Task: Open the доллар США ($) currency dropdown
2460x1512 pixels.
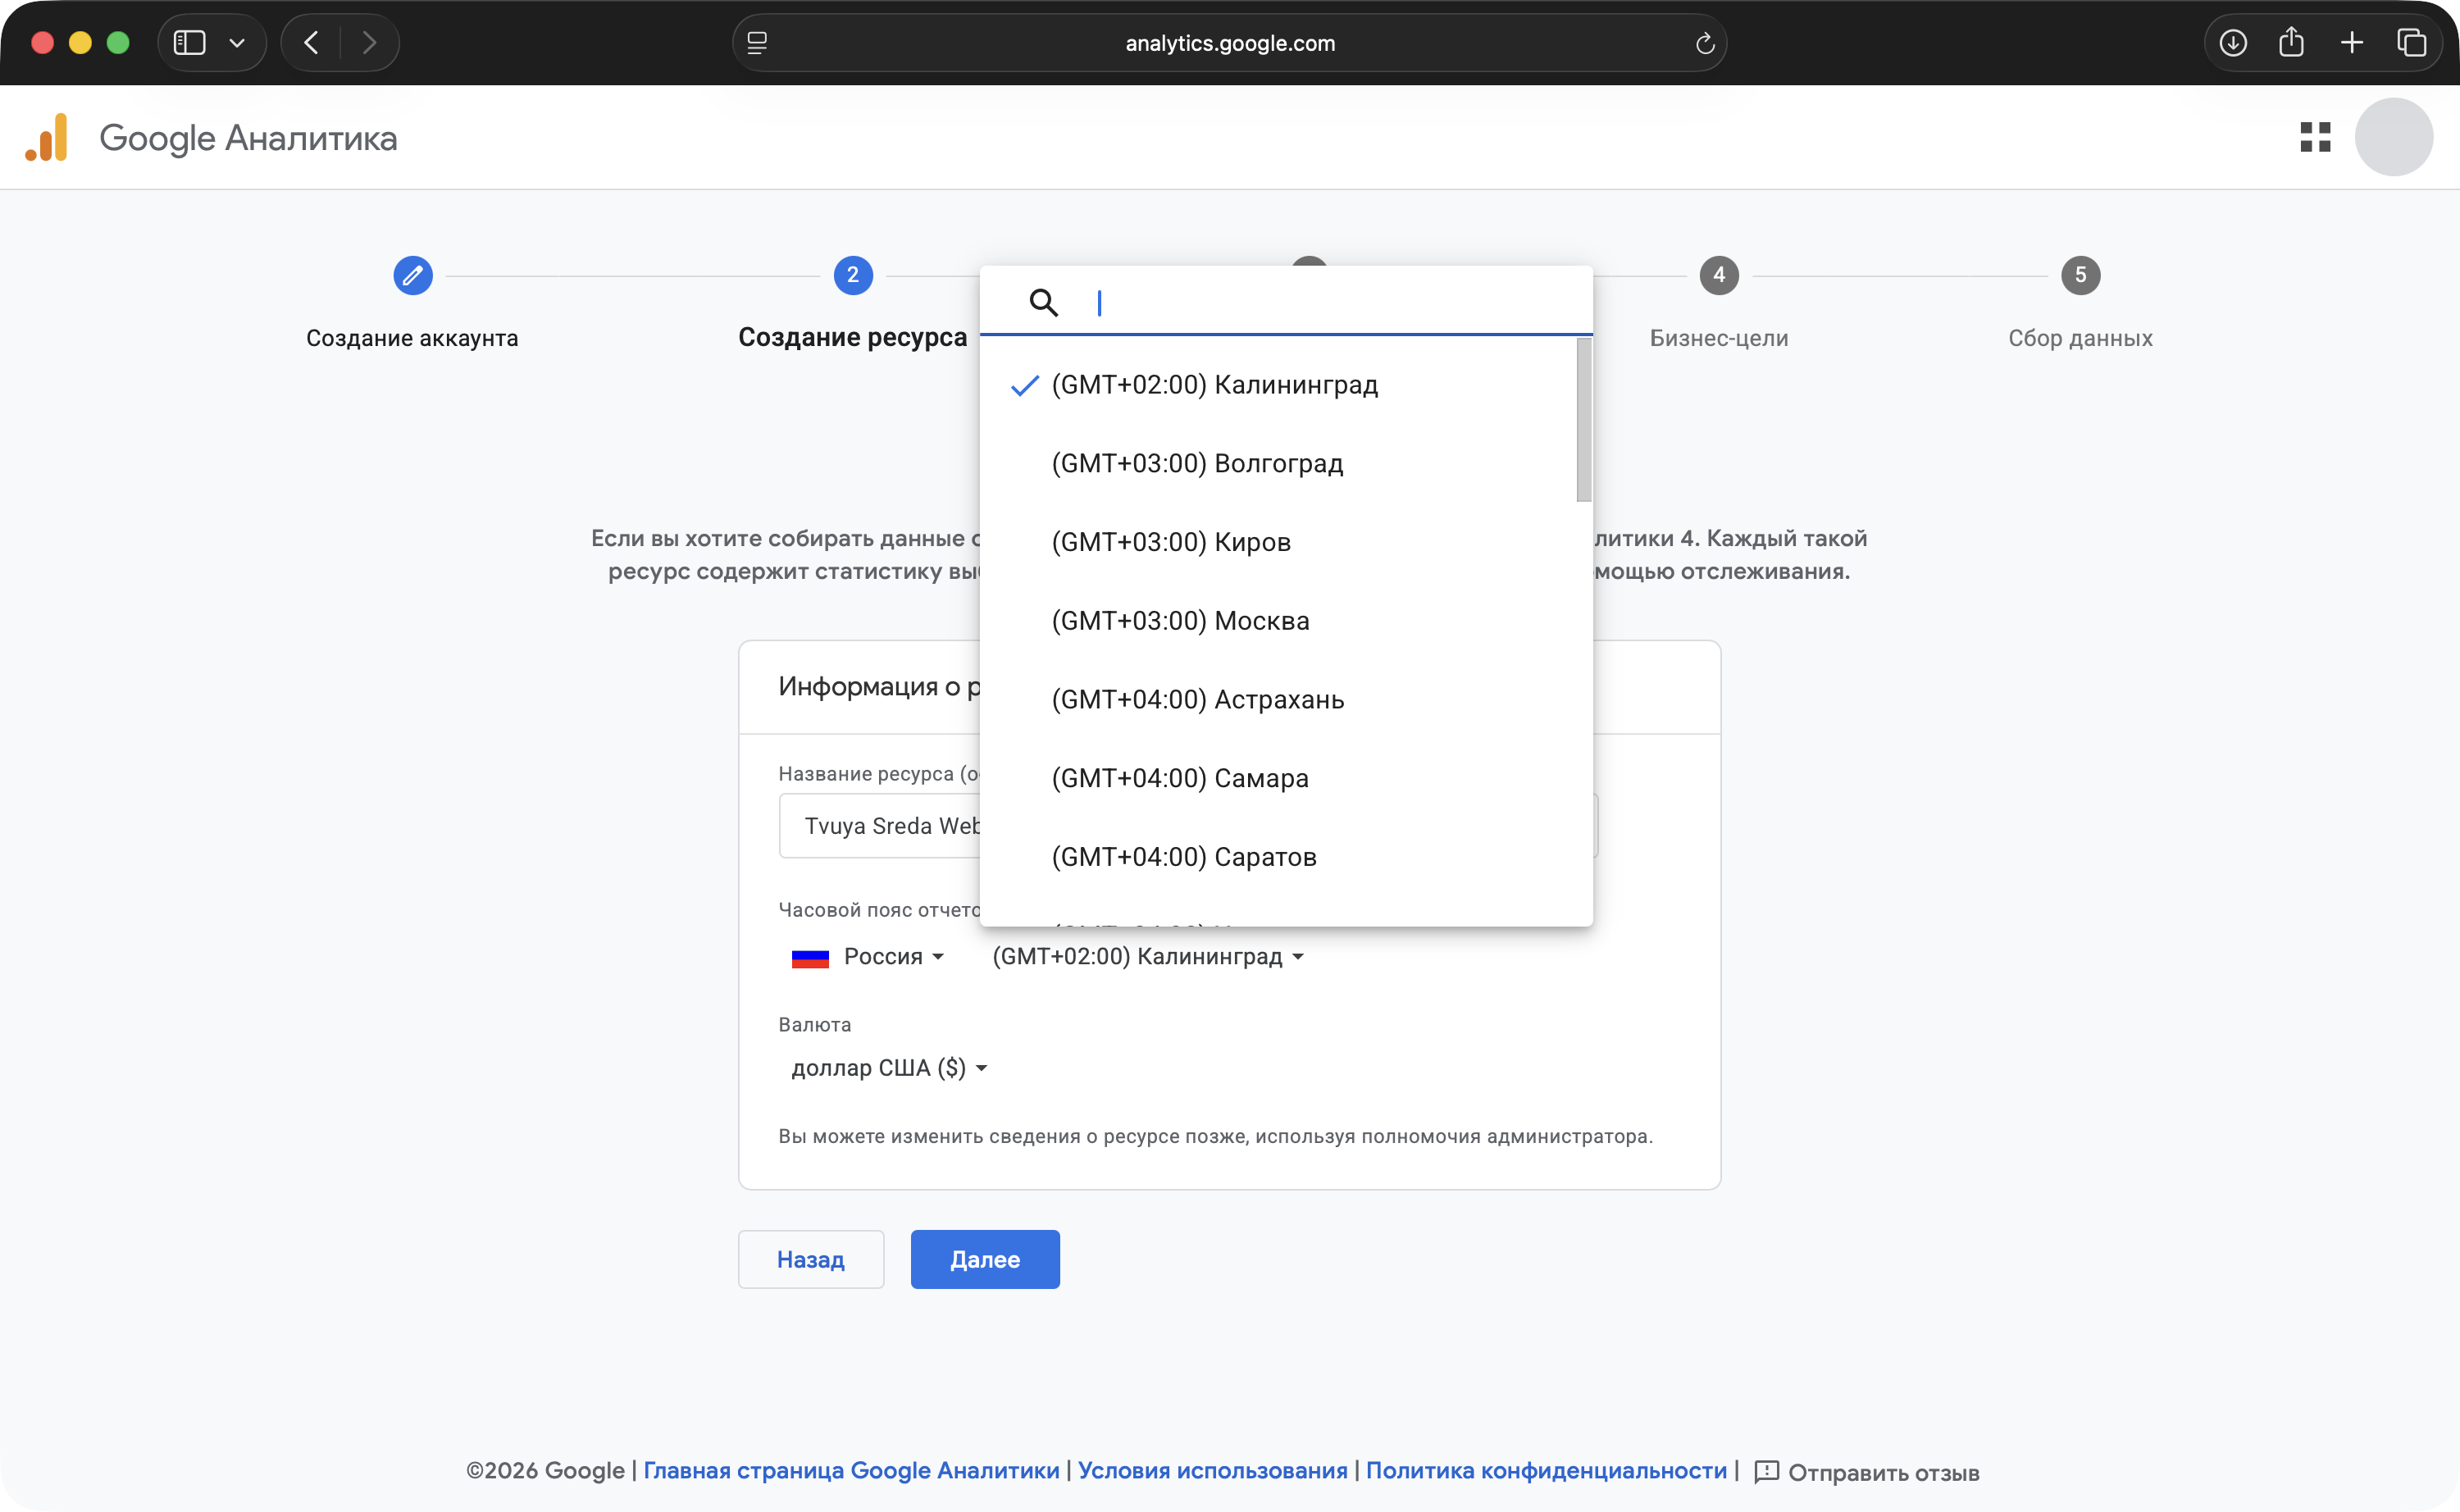Action: click(x=889, y=1068)
